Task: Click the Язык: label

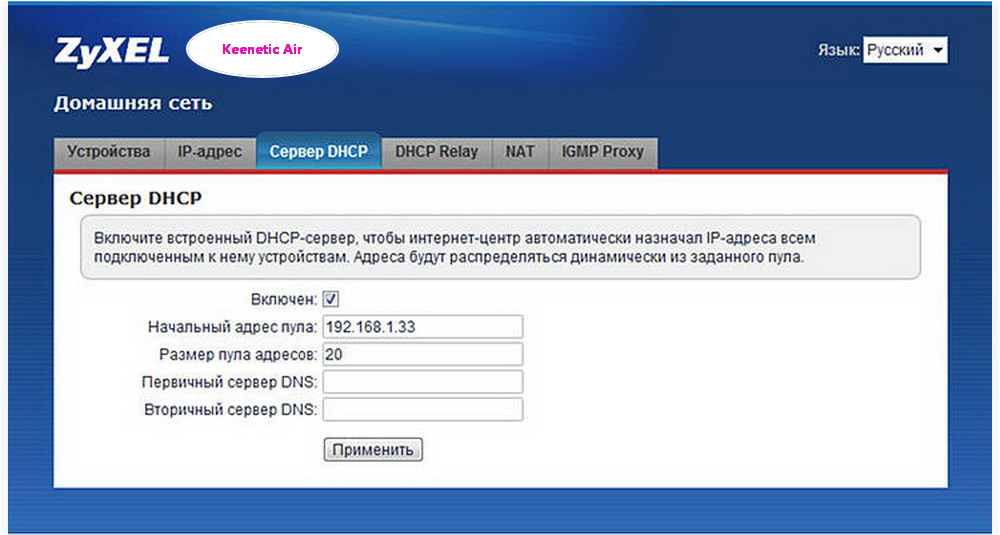Action: 839,50
